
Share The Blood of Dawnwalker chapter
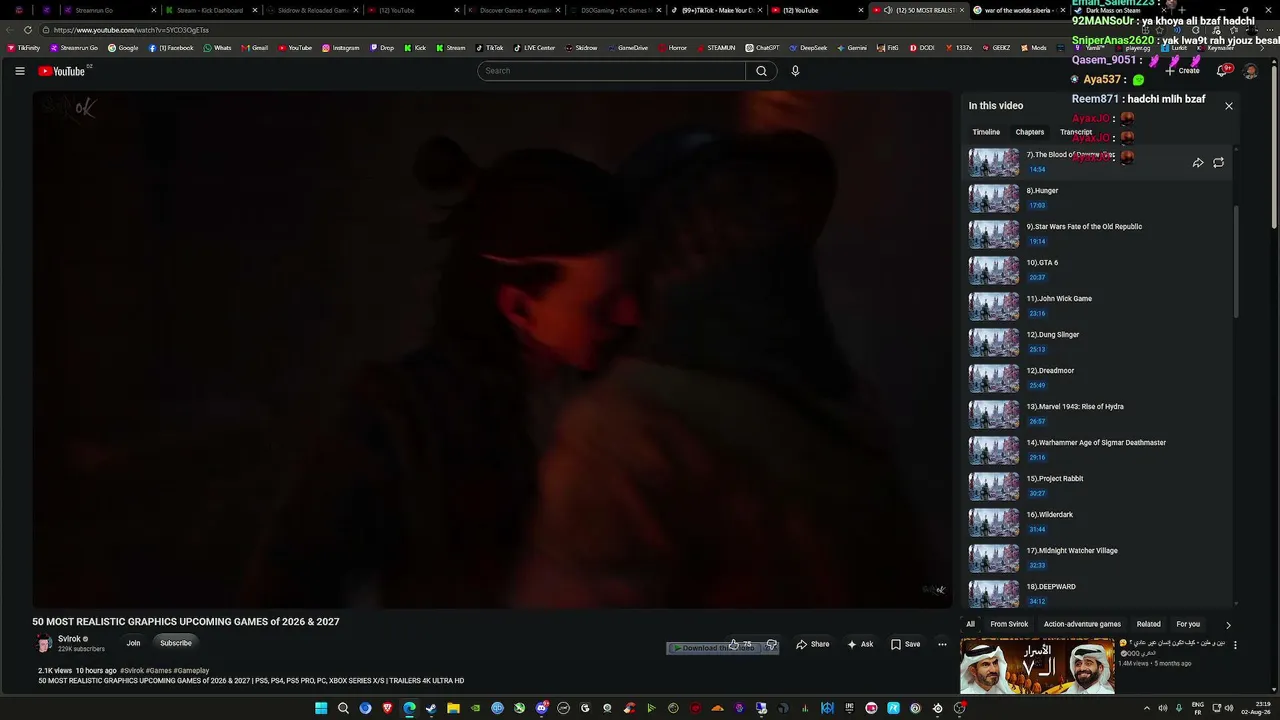coord(1198,163)
